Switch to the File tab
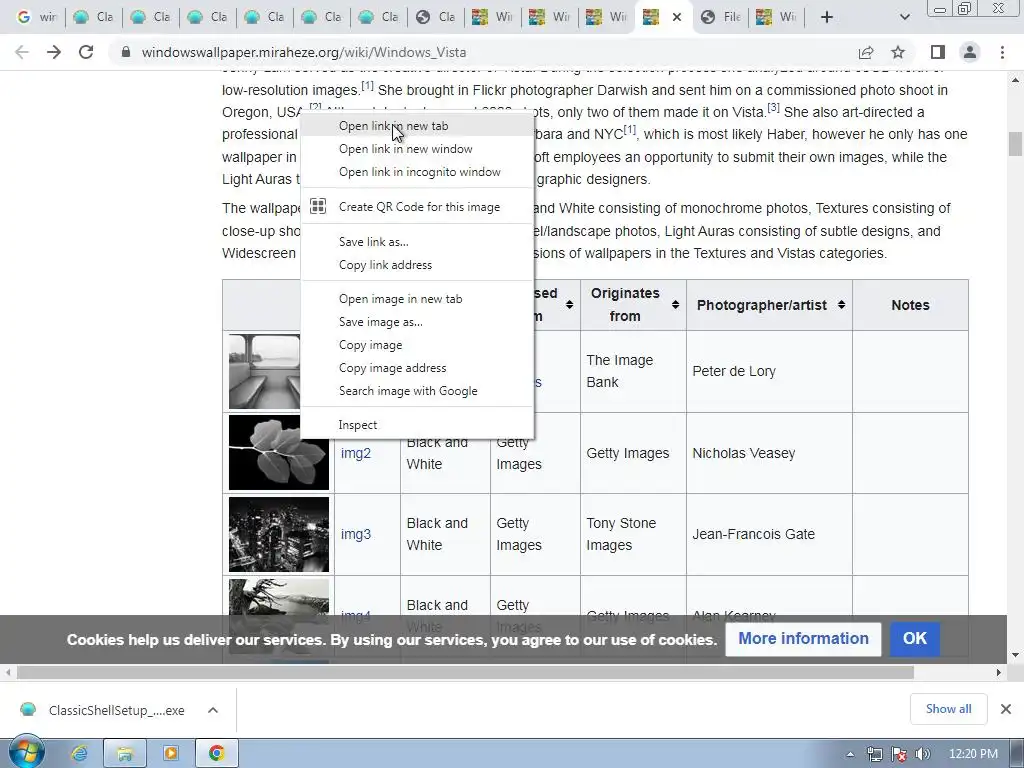This screenshot has width=1024, height=768. tap(720, 17)
